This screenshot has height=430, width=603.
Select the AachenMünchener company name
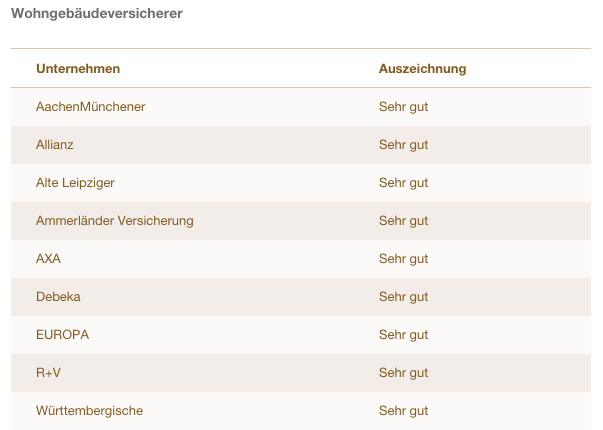(x=91, y=107)
